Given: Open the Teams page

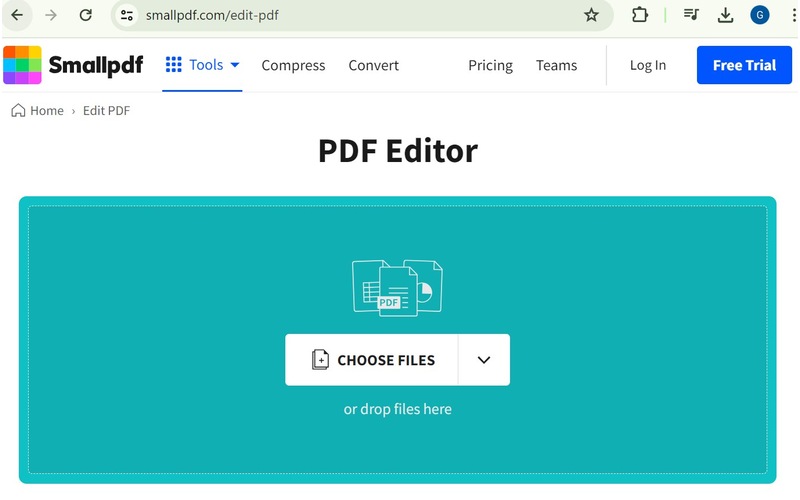Looking at the screenshot, I should (x=556, y=65).
